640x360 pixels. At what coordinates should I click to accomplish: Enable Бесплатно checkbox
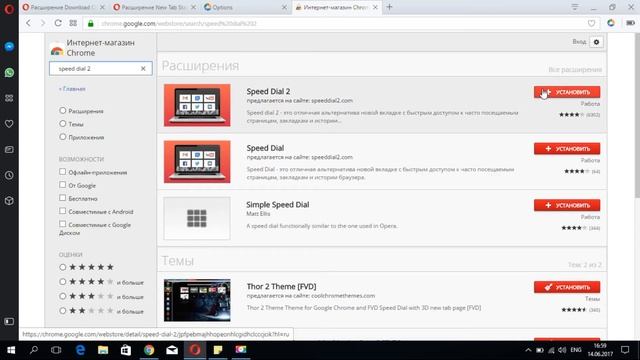click(62, 198)
